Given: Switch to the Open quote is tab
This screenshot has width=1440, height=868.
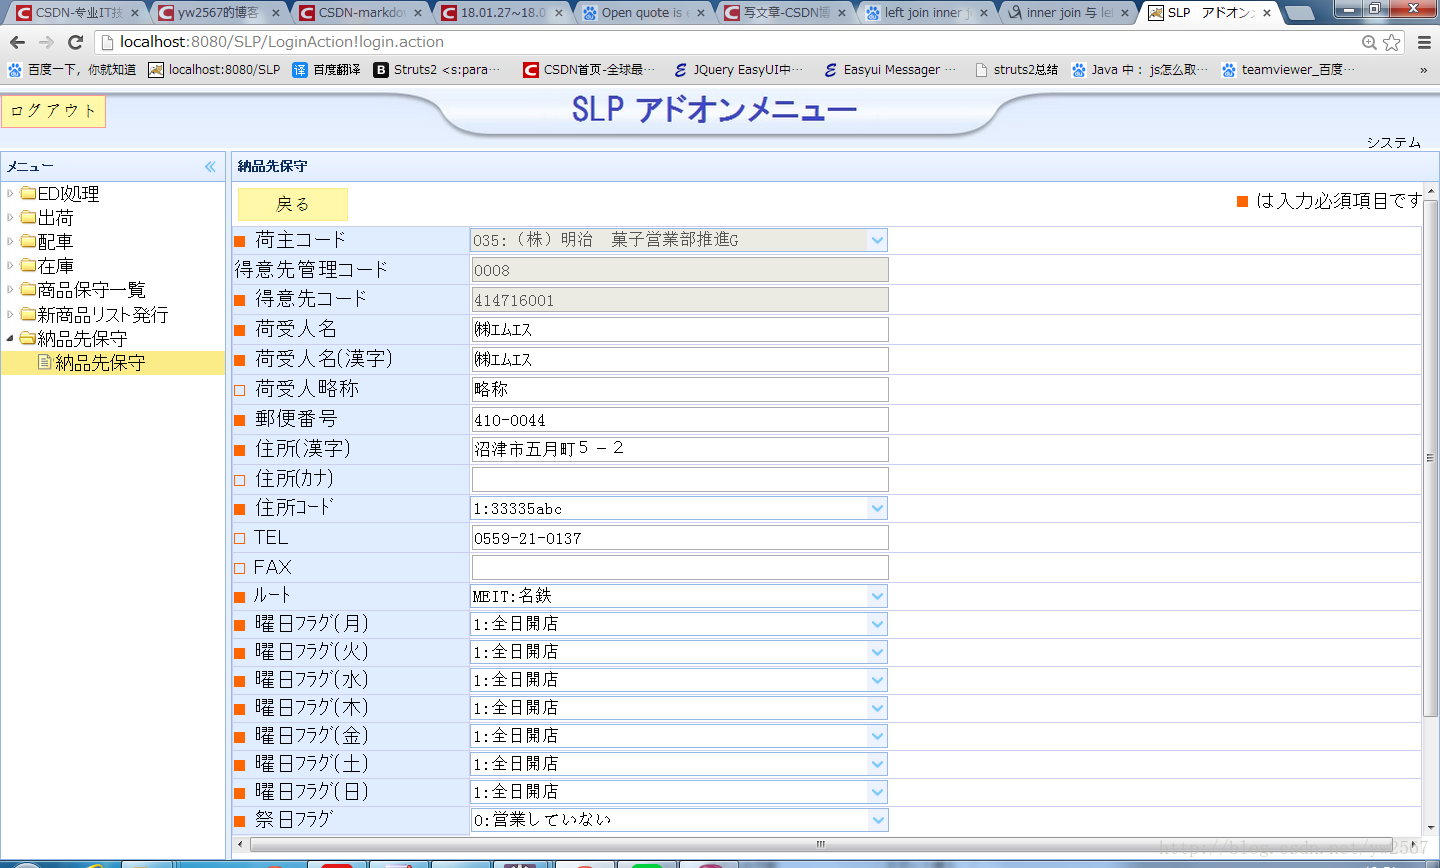Looking at the screenshot, I should 644,13.
